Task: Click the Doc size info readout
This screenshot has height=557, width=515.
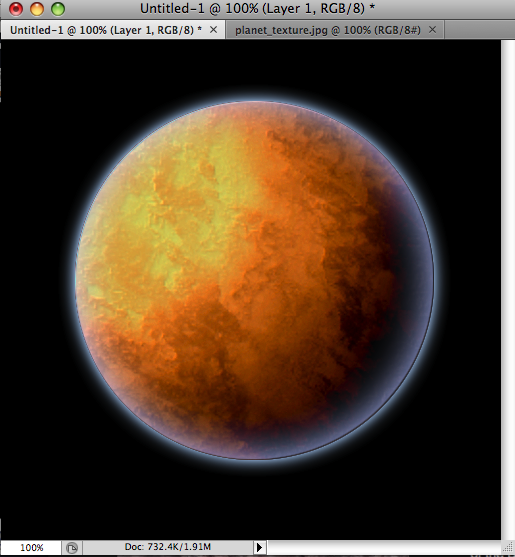Action: pos(168,547)
